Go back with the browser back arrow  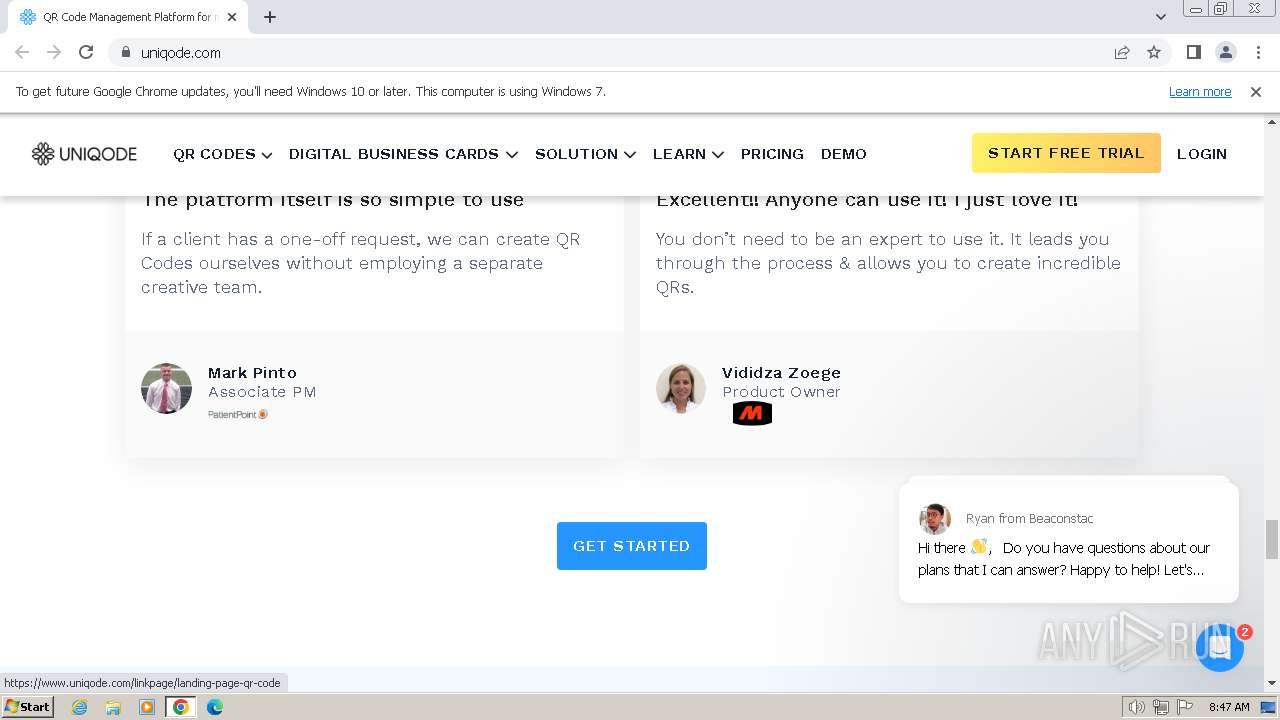pyautogui.click(x=22, y=52)
